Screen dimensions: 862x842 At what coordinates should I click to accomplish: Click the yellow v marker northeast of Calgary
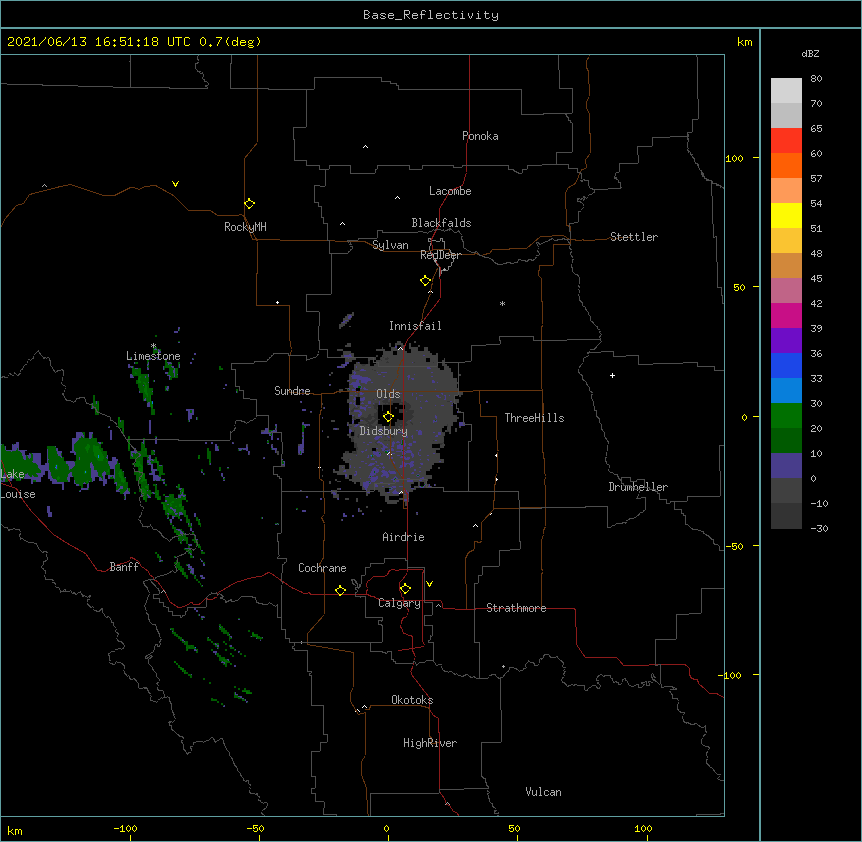[429, 583]
